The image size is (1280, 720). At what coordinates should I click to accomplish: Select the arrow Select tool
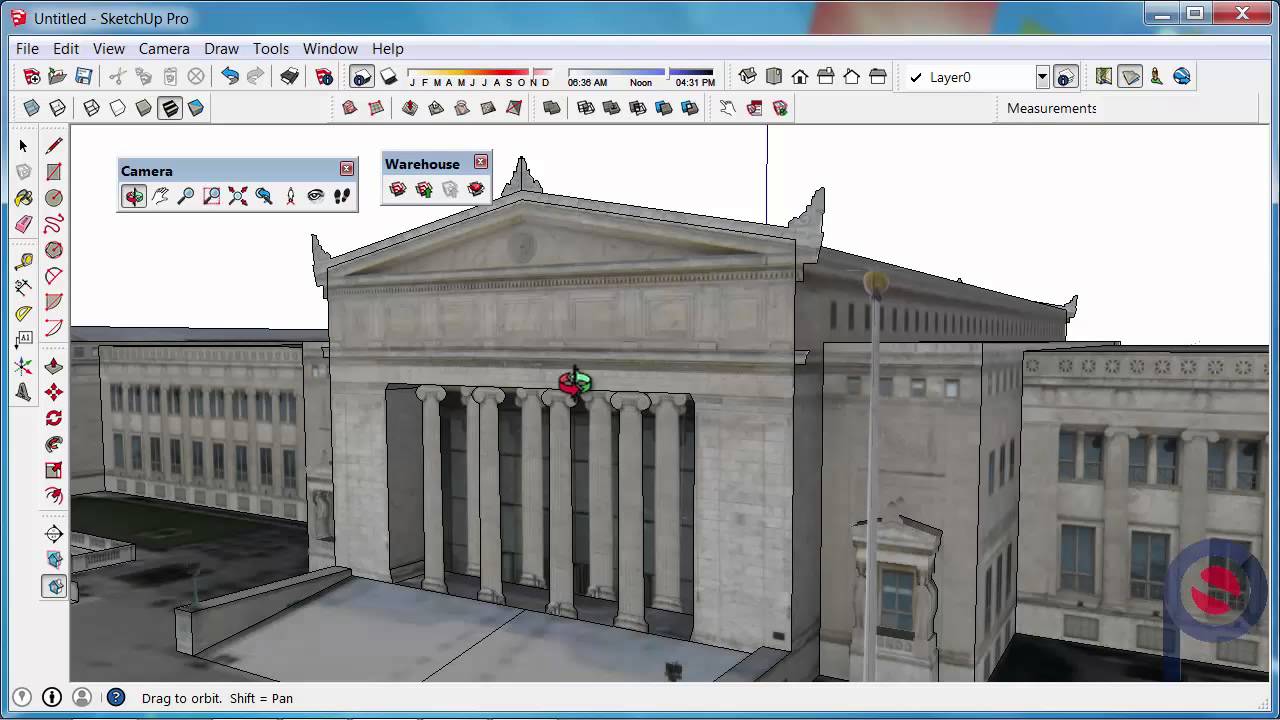[24, 146]
